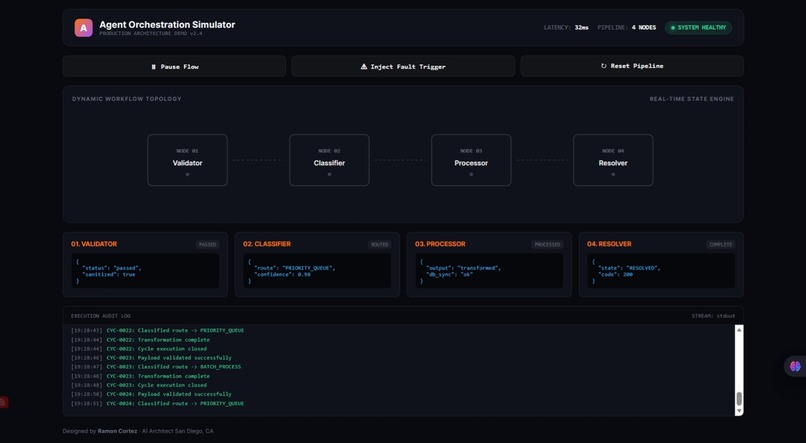
Task: Click log line 'CYC-0023: Payload validated successfully'
Action: click(169, 358)
